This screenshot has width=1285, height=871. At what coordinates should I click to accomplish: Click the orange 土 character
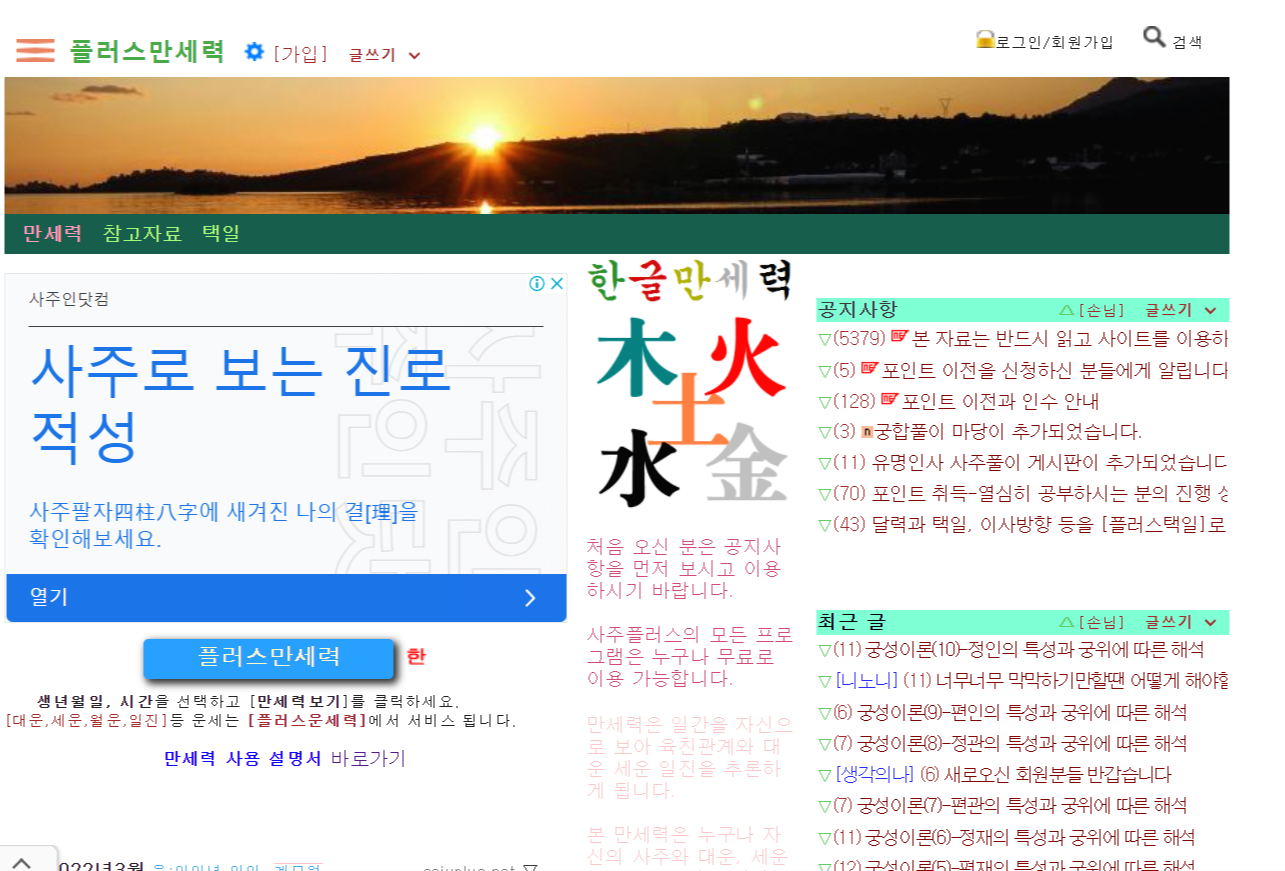tap(690, 411)
